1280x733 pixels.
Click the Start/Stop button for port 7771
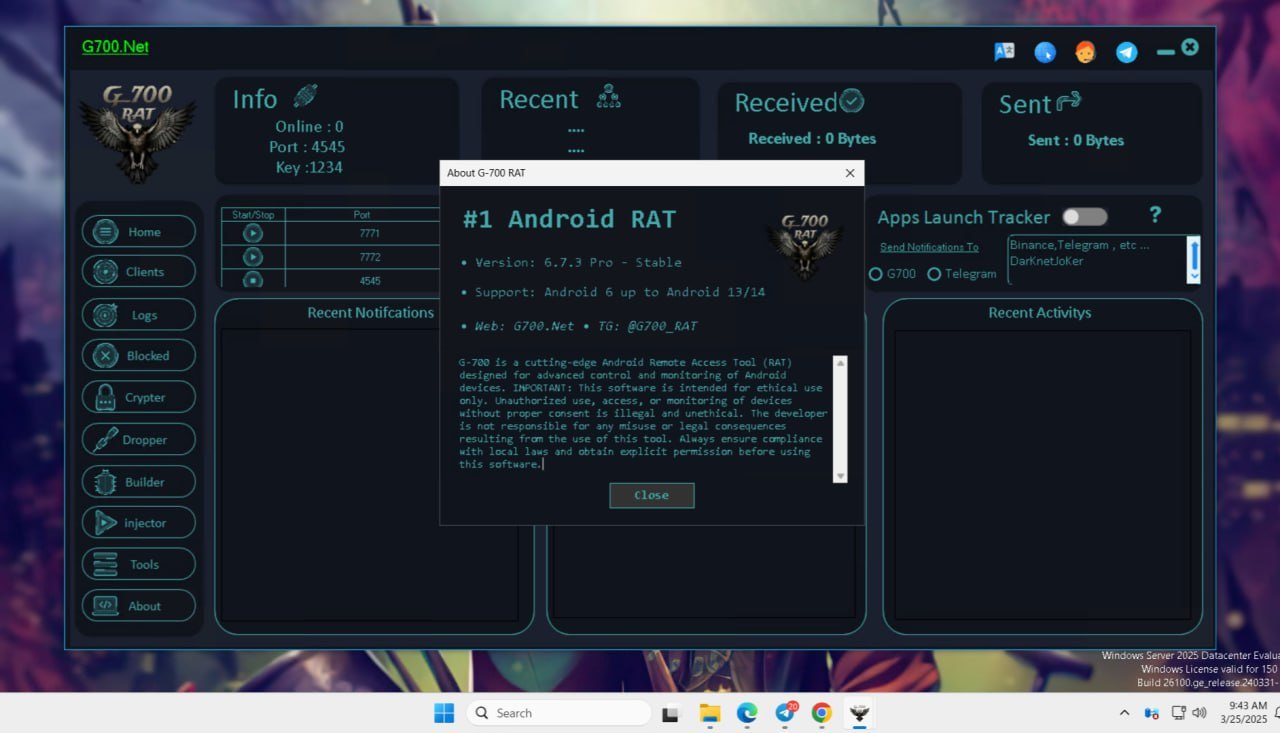point(253,233)
